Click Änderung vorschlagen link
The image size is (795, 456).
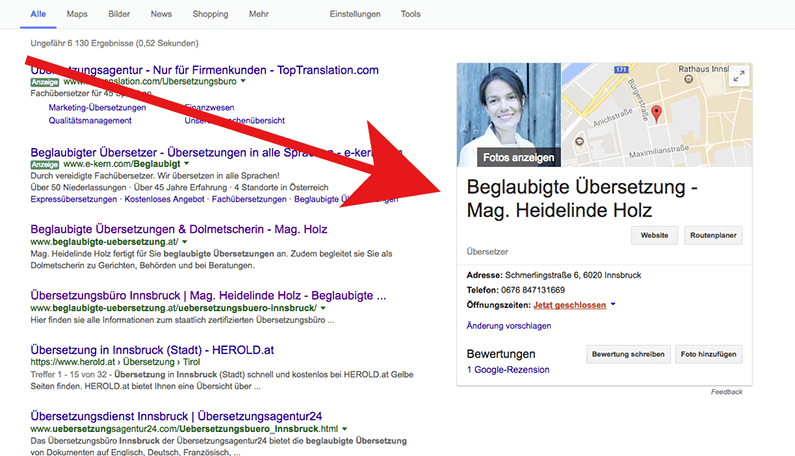tap(509, 326)
